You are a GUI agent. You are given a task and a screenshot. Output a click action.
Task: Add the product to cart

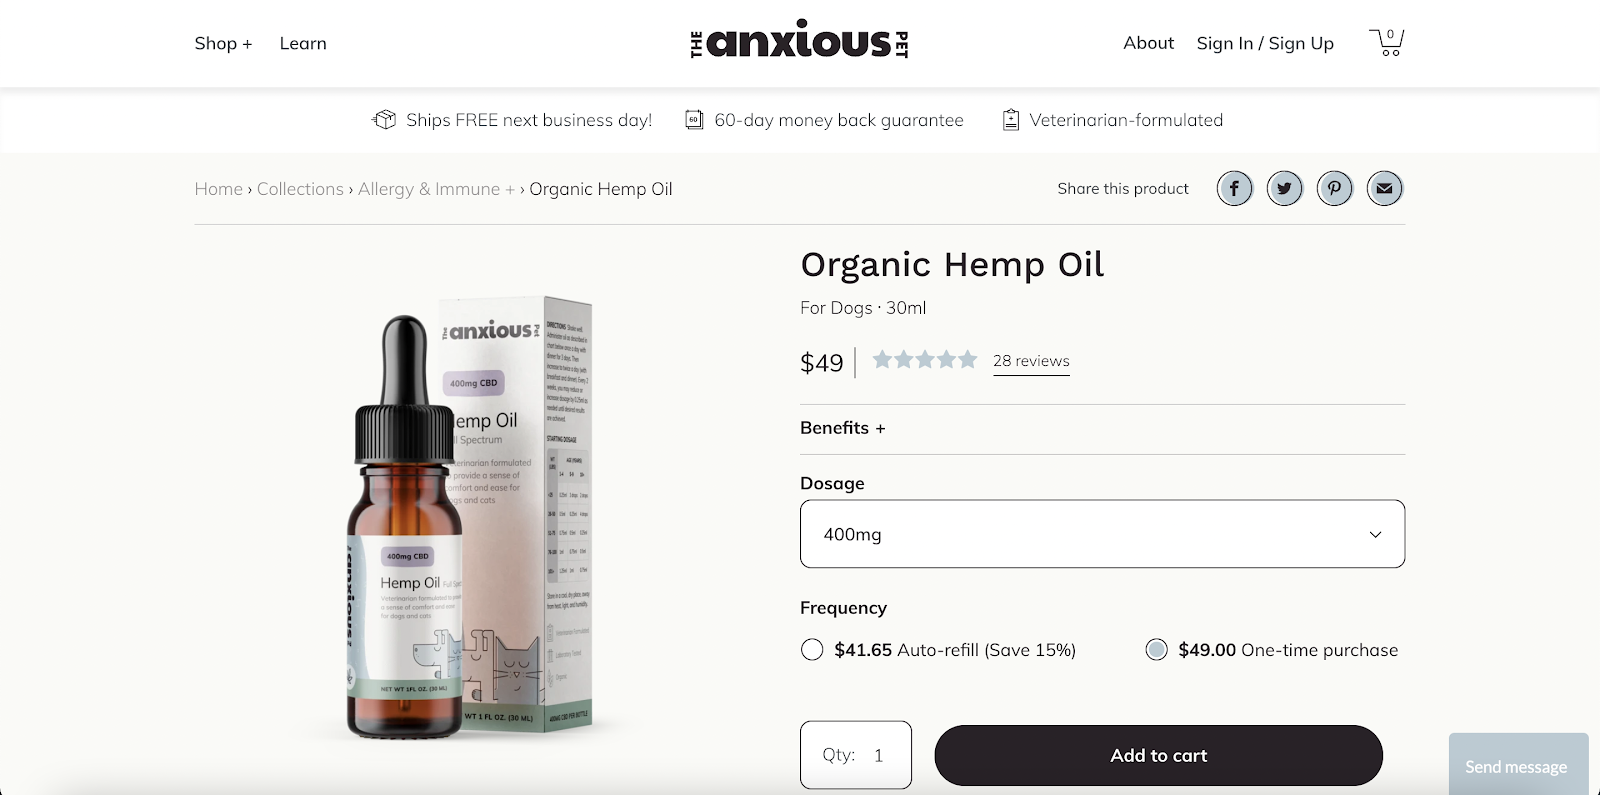point(1159,756)
